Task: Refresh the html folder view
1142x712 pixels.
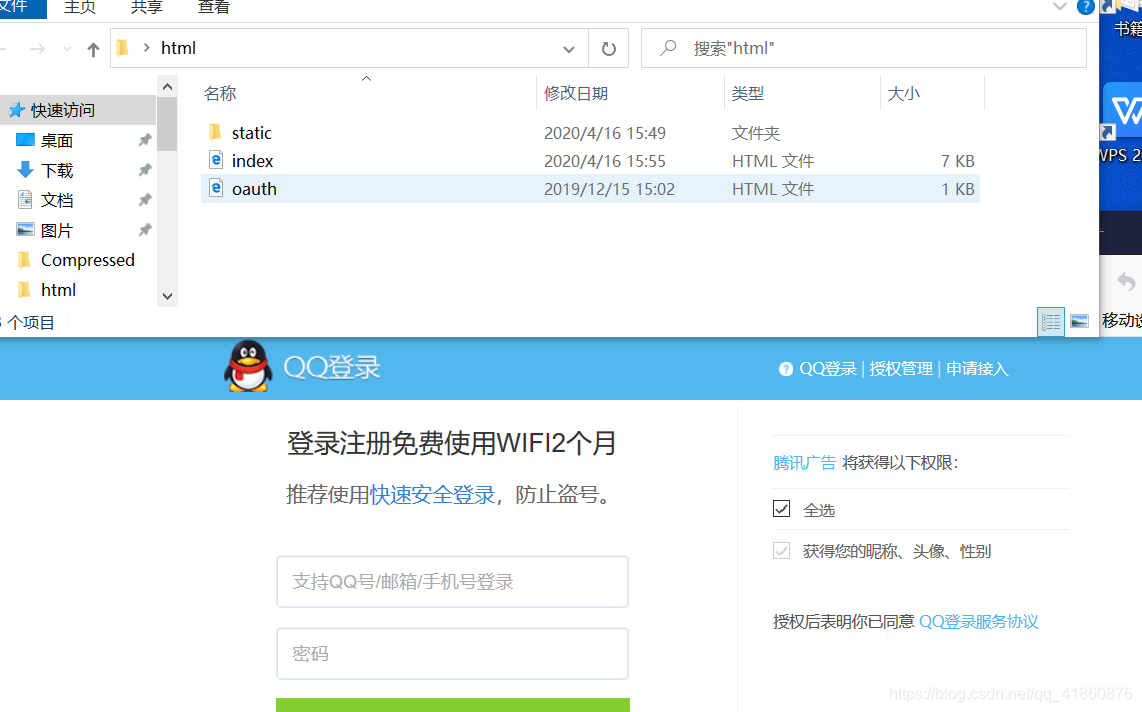Action: (608, 48)
